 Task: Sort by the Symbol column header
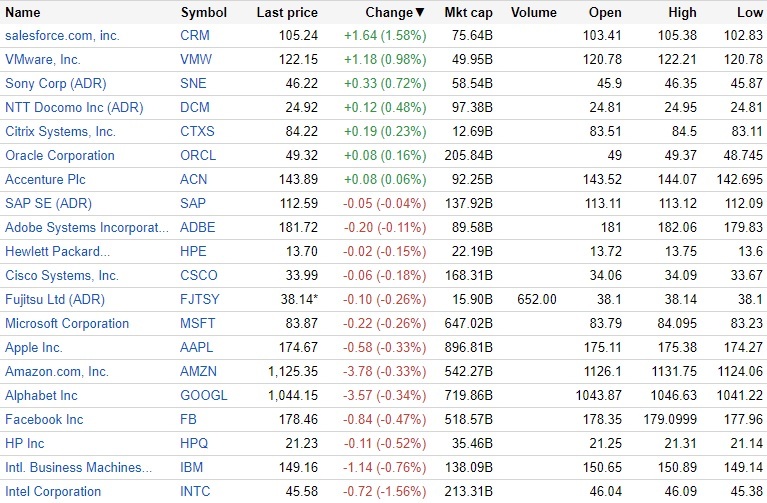click(203, 13)
